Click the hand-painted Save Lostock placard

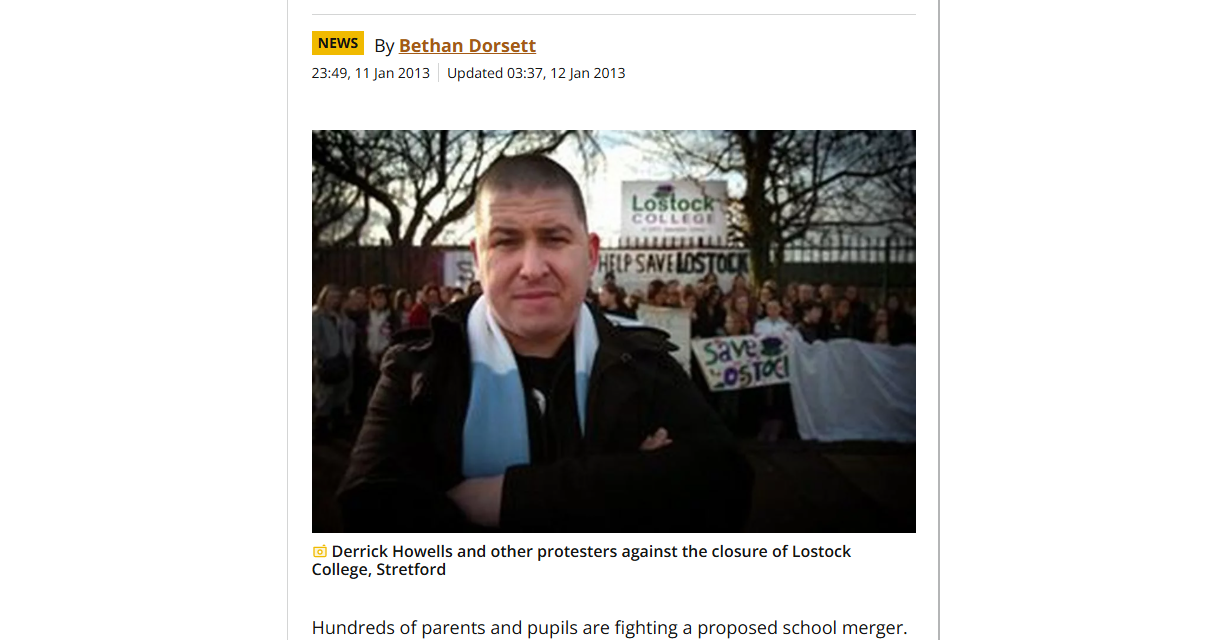coord(743,361)
